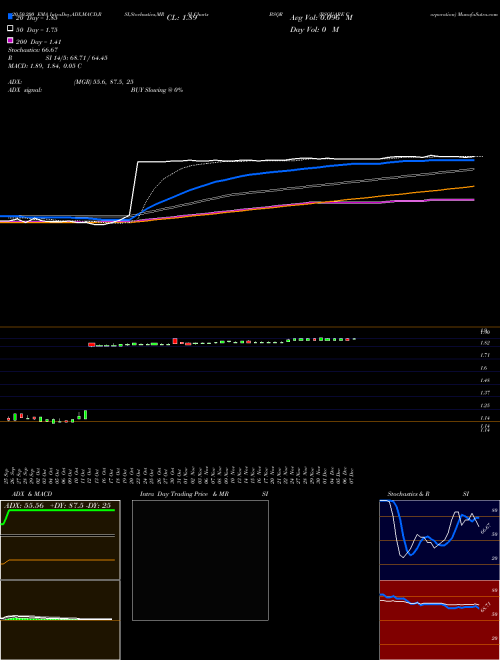This screenshot has width=500, height=660.
Task: Click the 'SI 14/3: 68.71 / 64.45' value
Action: click(x=76, y=58)
